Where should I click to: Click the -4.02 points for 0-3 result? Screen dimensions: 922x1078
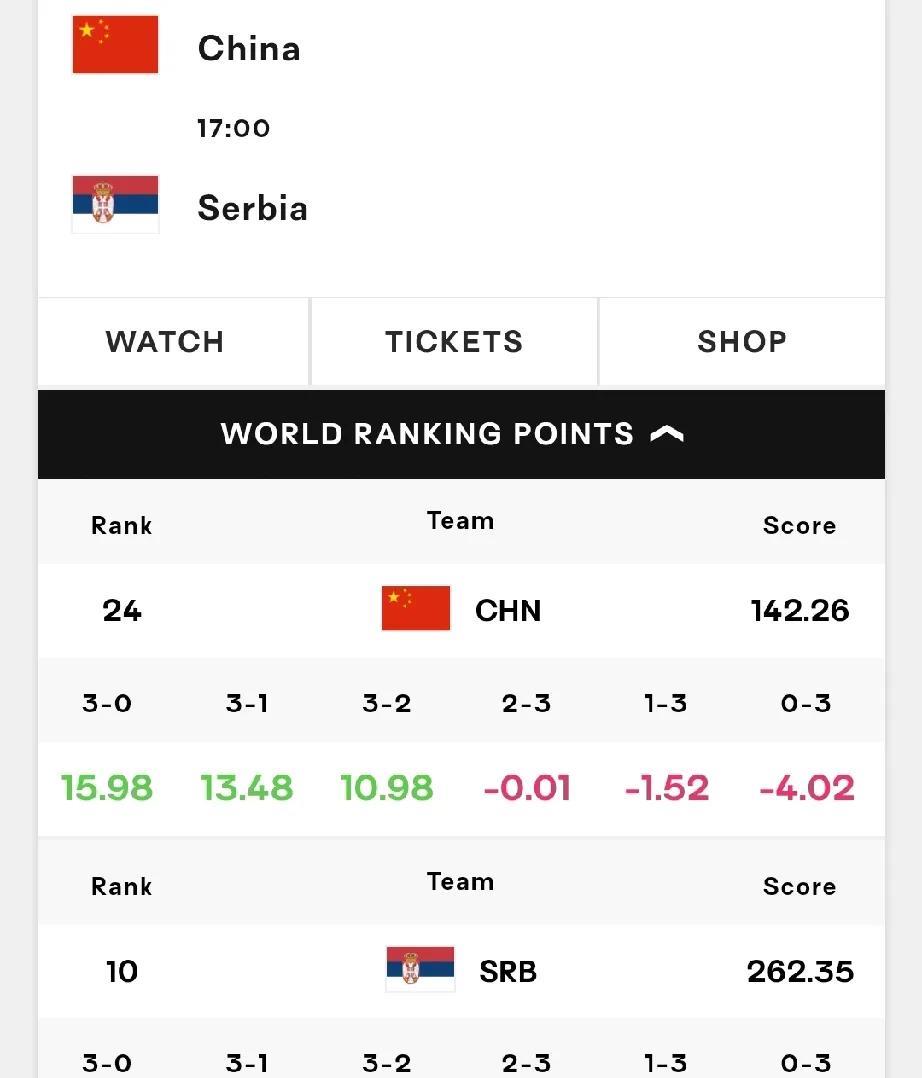pos(806,788)
